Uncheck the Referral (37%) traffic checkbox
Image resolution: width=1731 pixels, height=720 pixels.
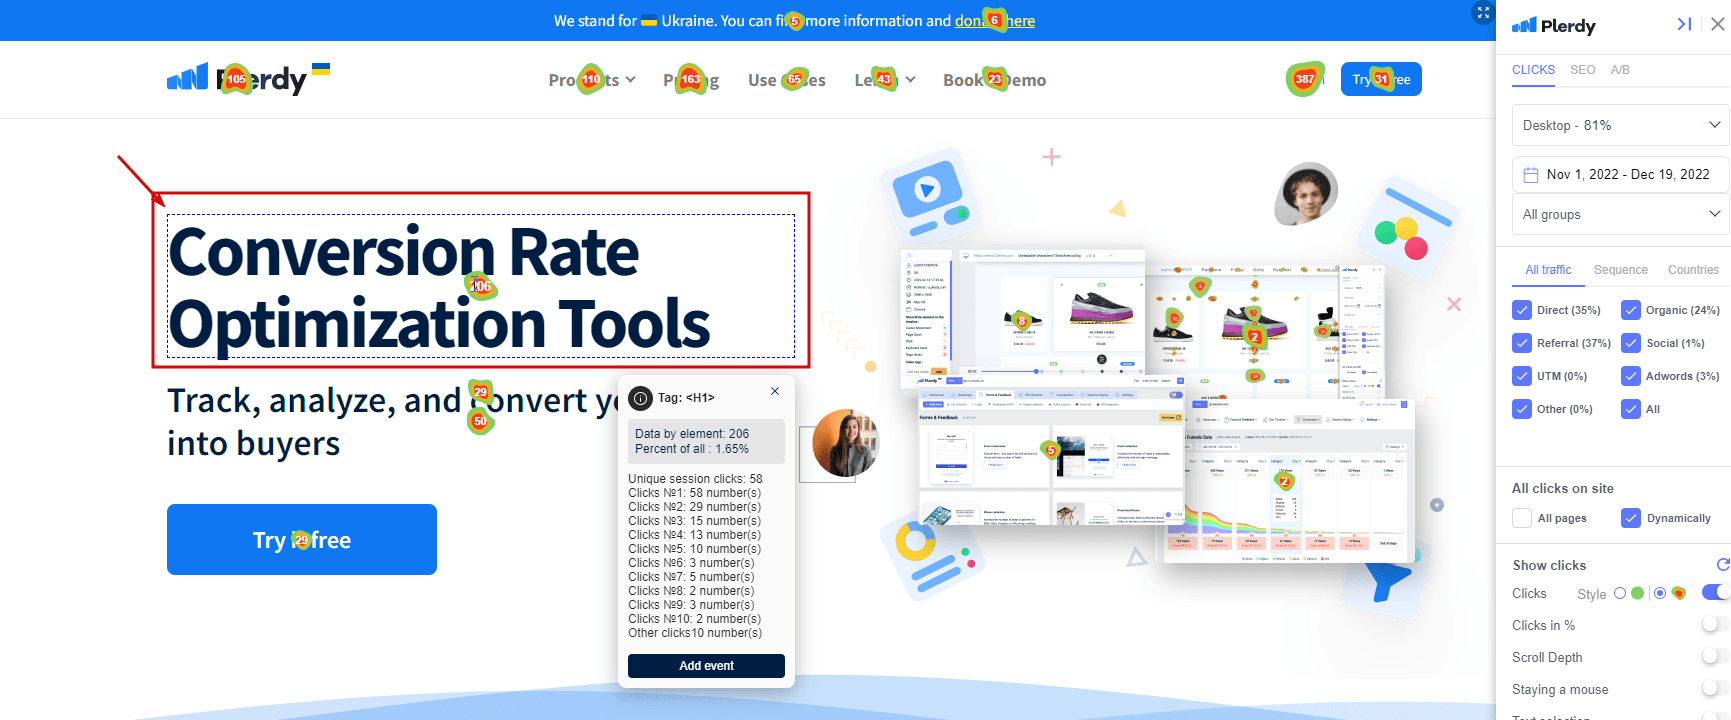click(1522, 343)
